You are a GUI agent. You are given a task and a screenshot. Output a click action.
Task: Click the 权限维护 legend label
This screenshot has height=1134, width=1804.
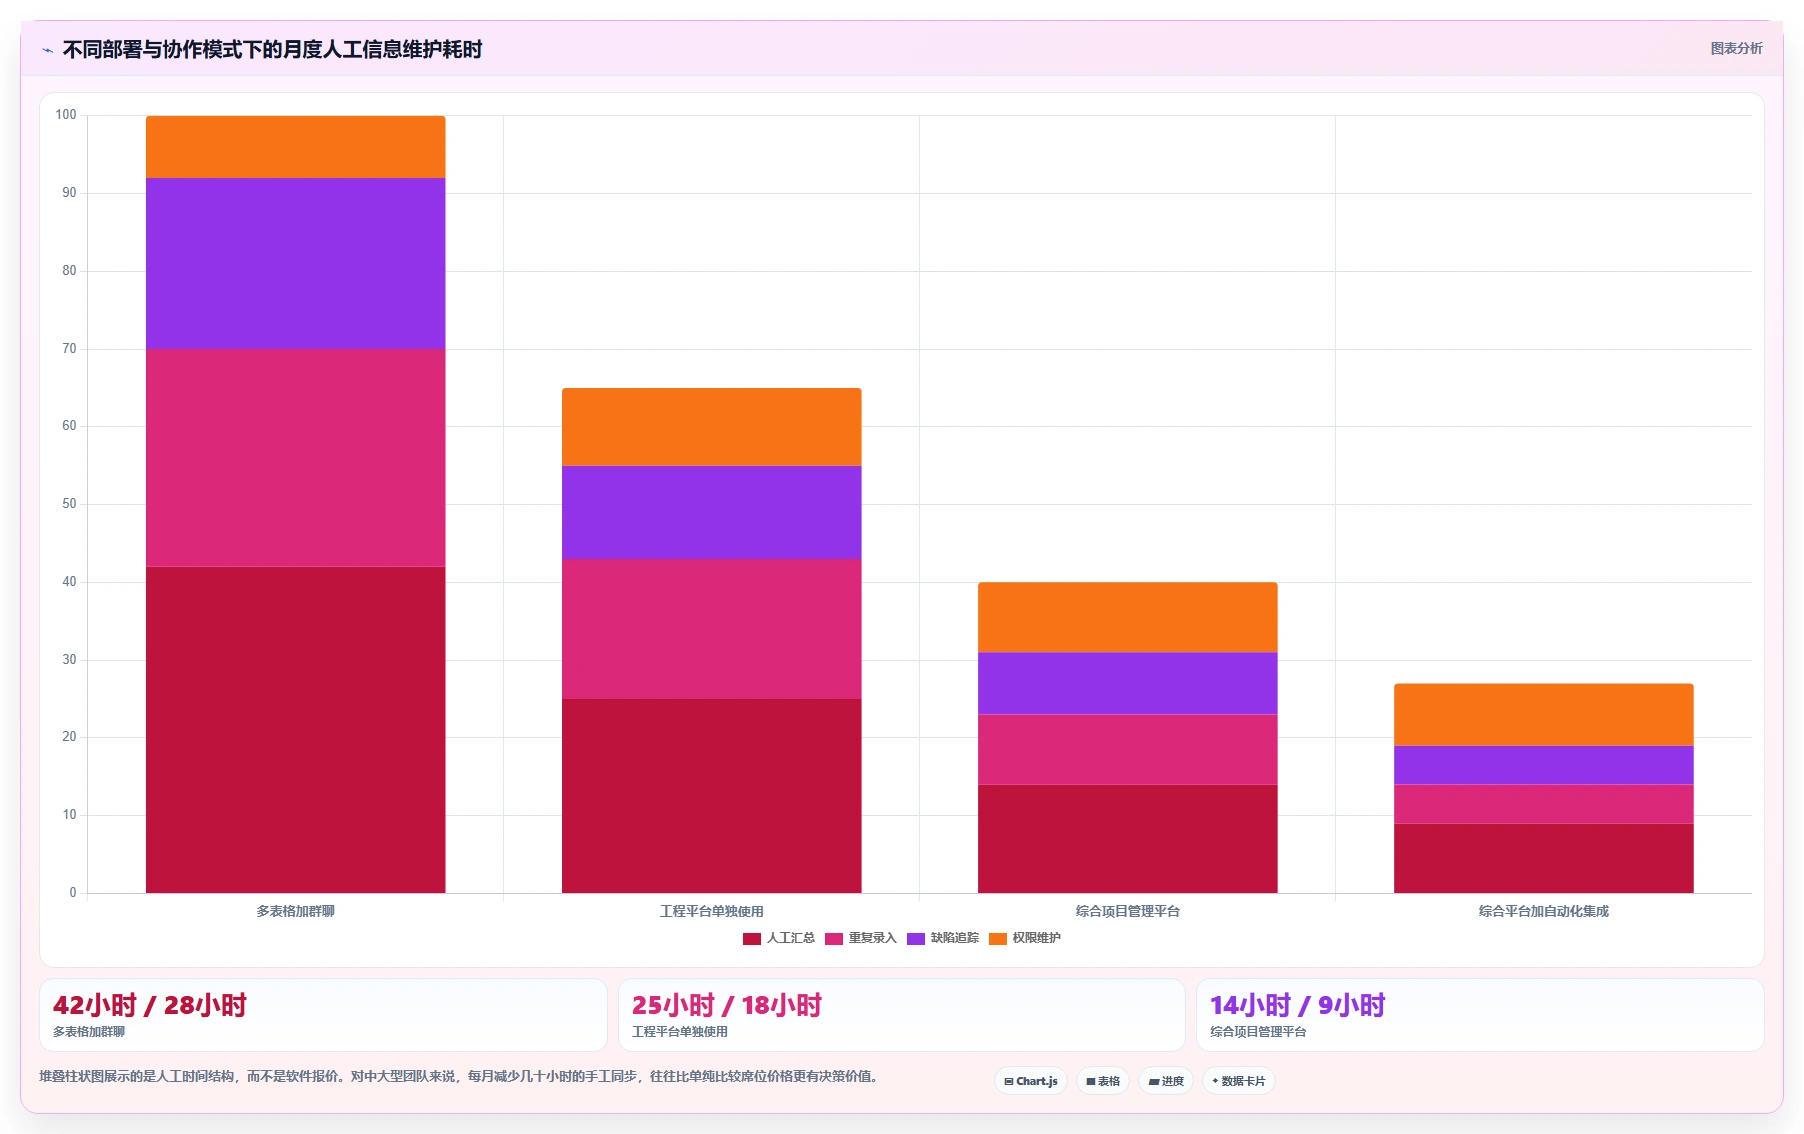point(1036,938)
